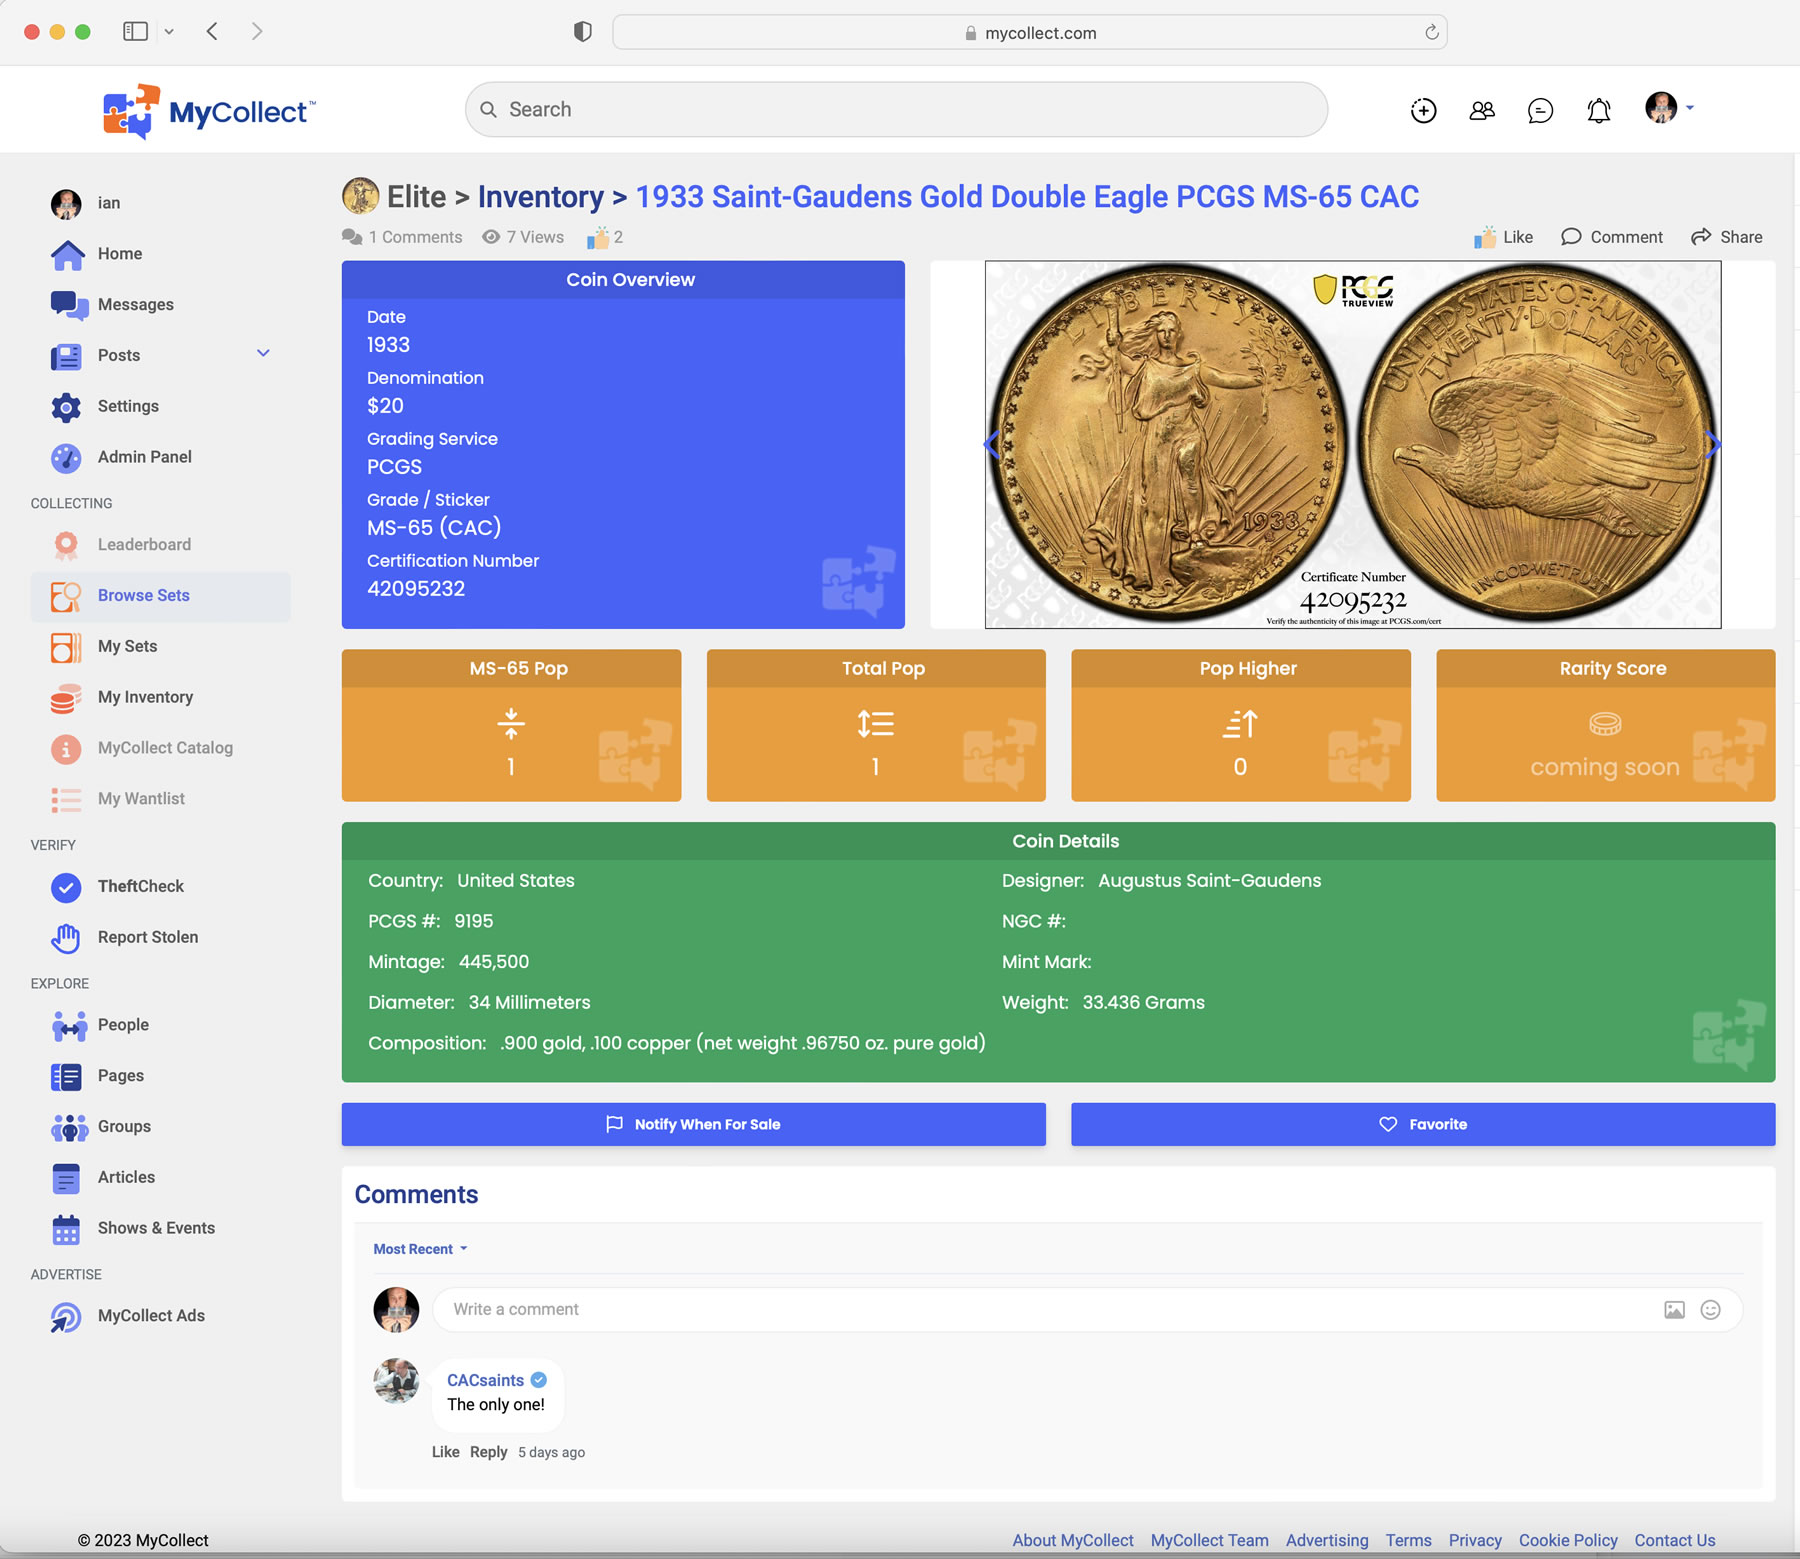Click the notifications bell icon
The width and height of the screenshot is (1800, 1559).
click(1598, 110)
